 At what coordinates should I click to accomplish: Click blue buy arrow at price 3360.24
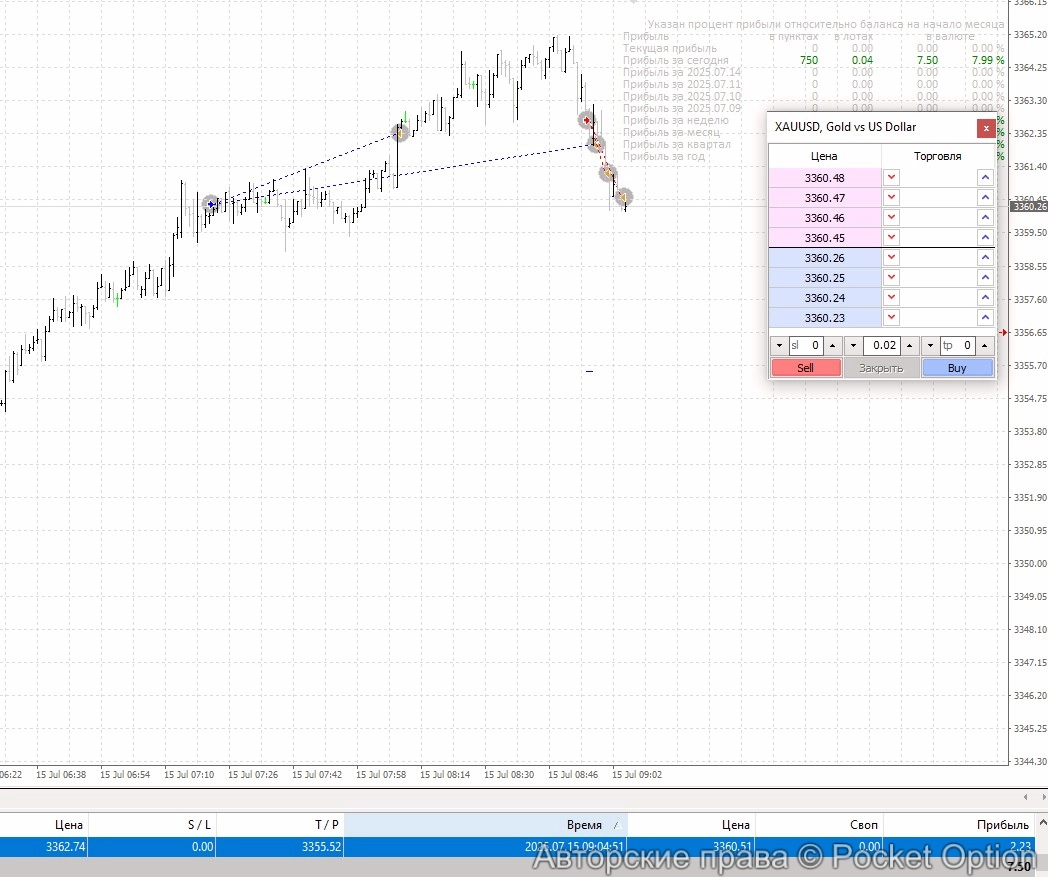985,298
